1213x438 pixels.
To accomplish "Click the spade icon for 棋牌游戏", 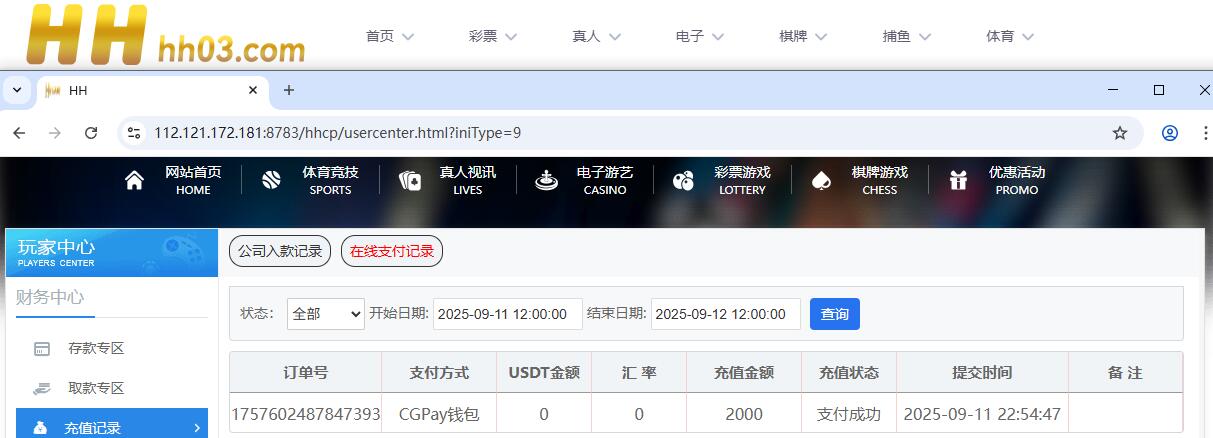I will tap(820, 181).
